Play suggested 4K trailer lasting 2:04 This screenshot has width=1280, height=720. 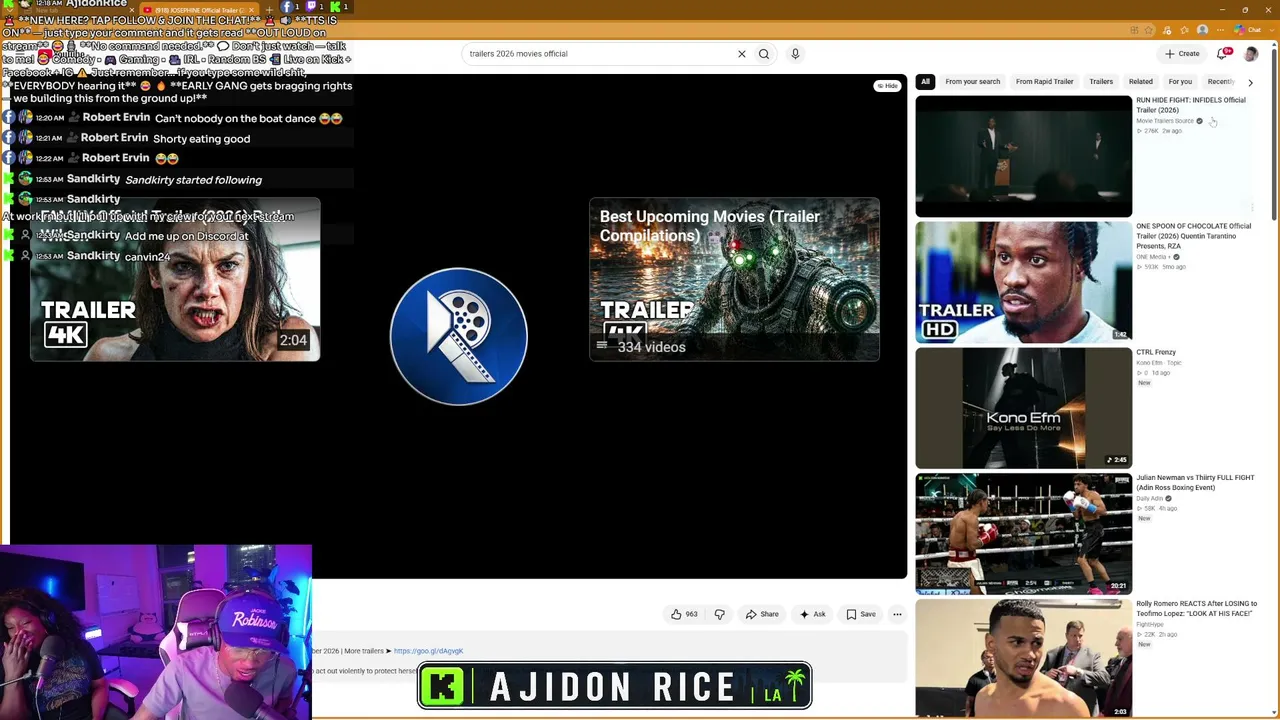(175, 279)
